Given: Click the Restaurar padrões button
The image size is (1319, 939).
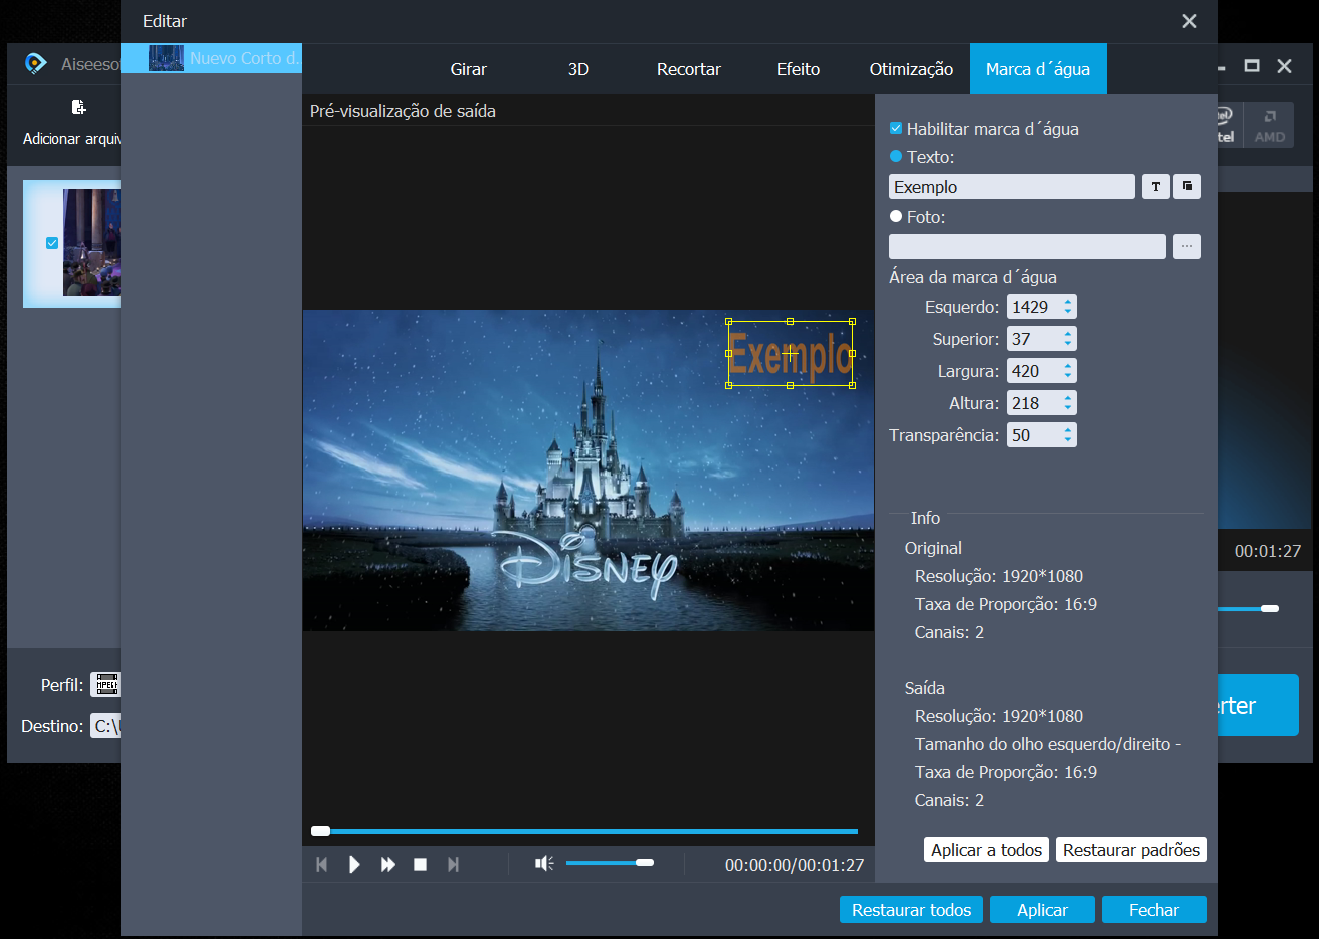Looking at the screenshot, I should pyautogui.click(x=1131, y=850).
